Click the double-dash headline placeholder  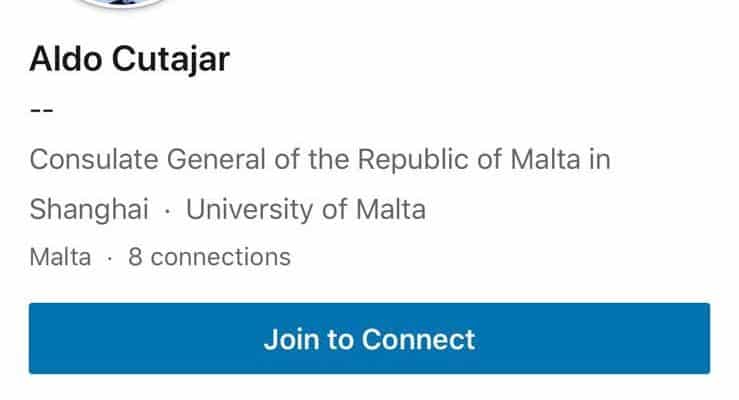click(x=41, y=110)
